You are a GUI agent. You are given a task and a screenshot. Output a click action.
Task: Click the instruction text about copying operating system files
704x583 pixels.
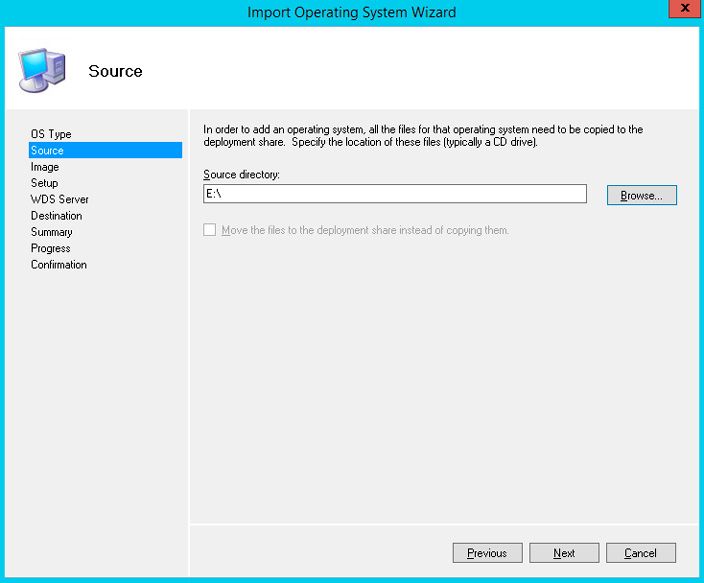pos(423,136)
